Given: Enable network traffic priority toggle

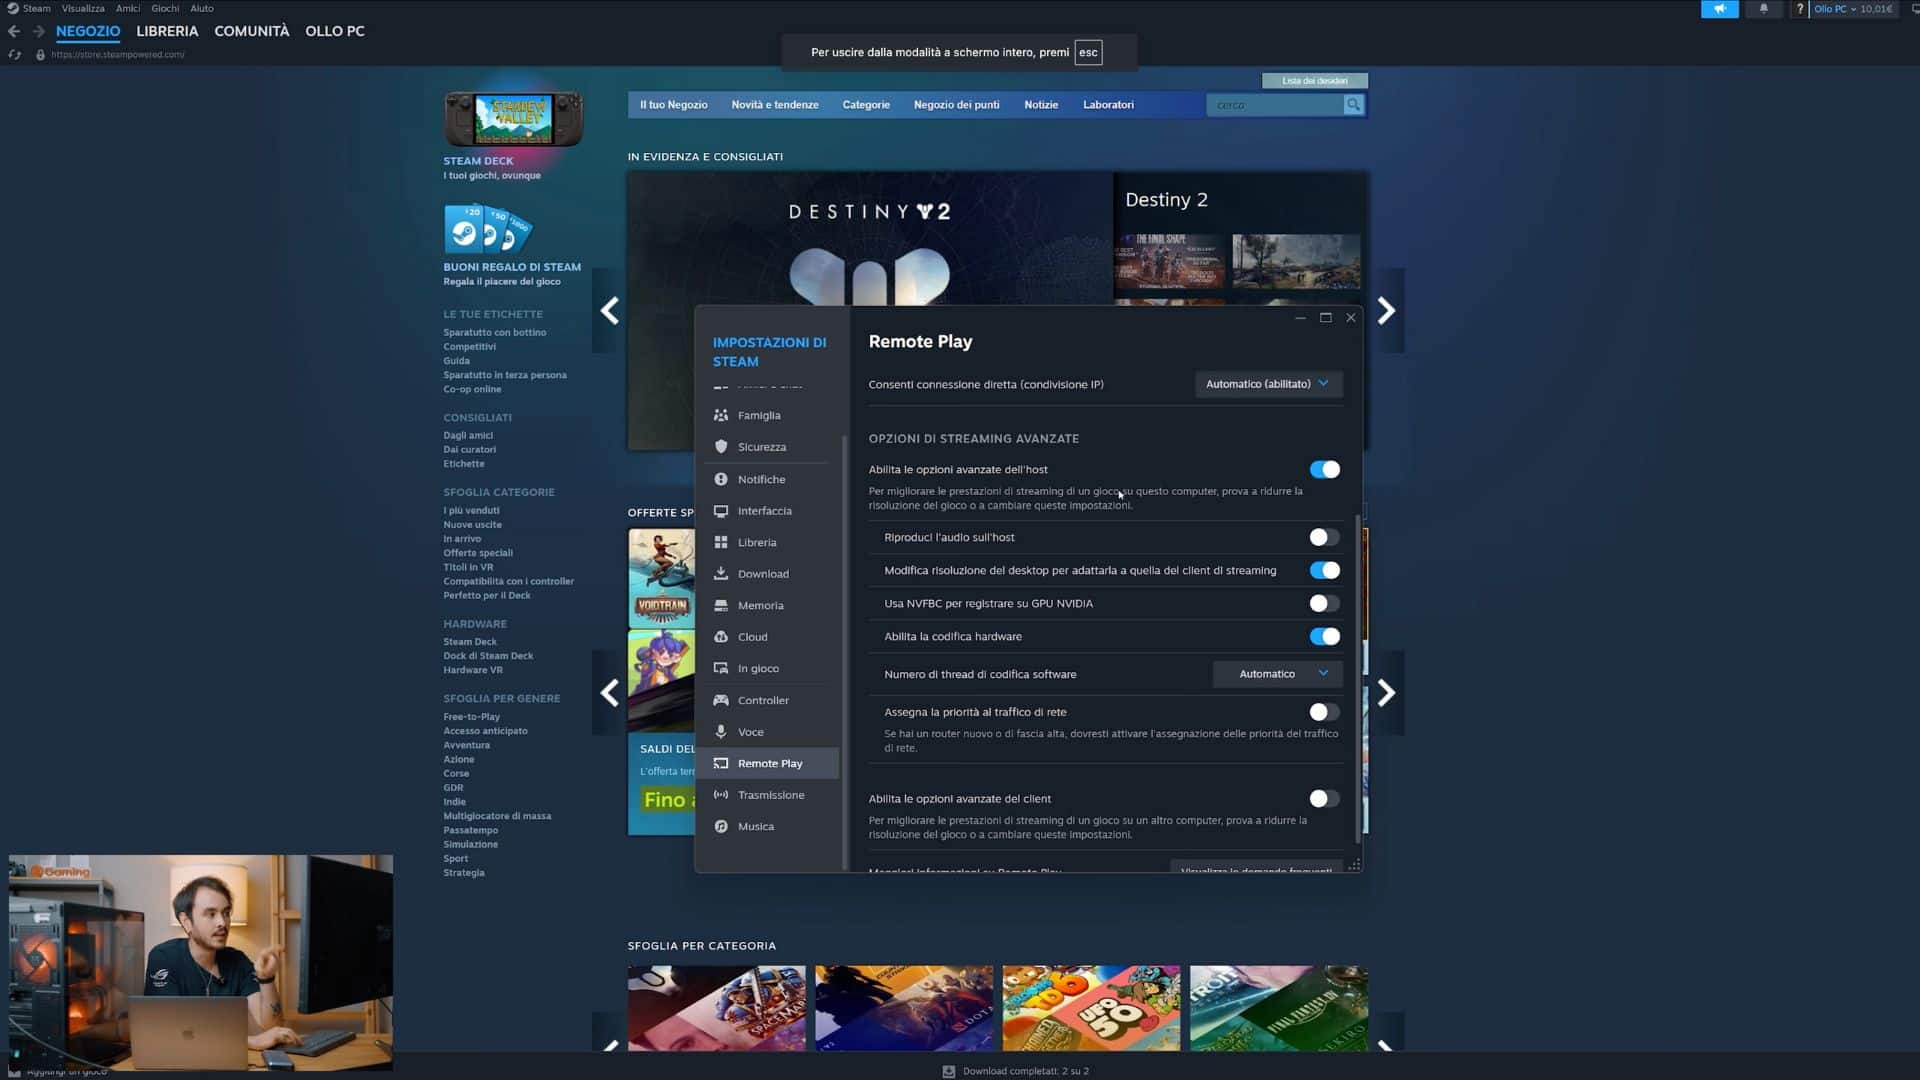Looking at the screenshot, I should point(1324,712).
